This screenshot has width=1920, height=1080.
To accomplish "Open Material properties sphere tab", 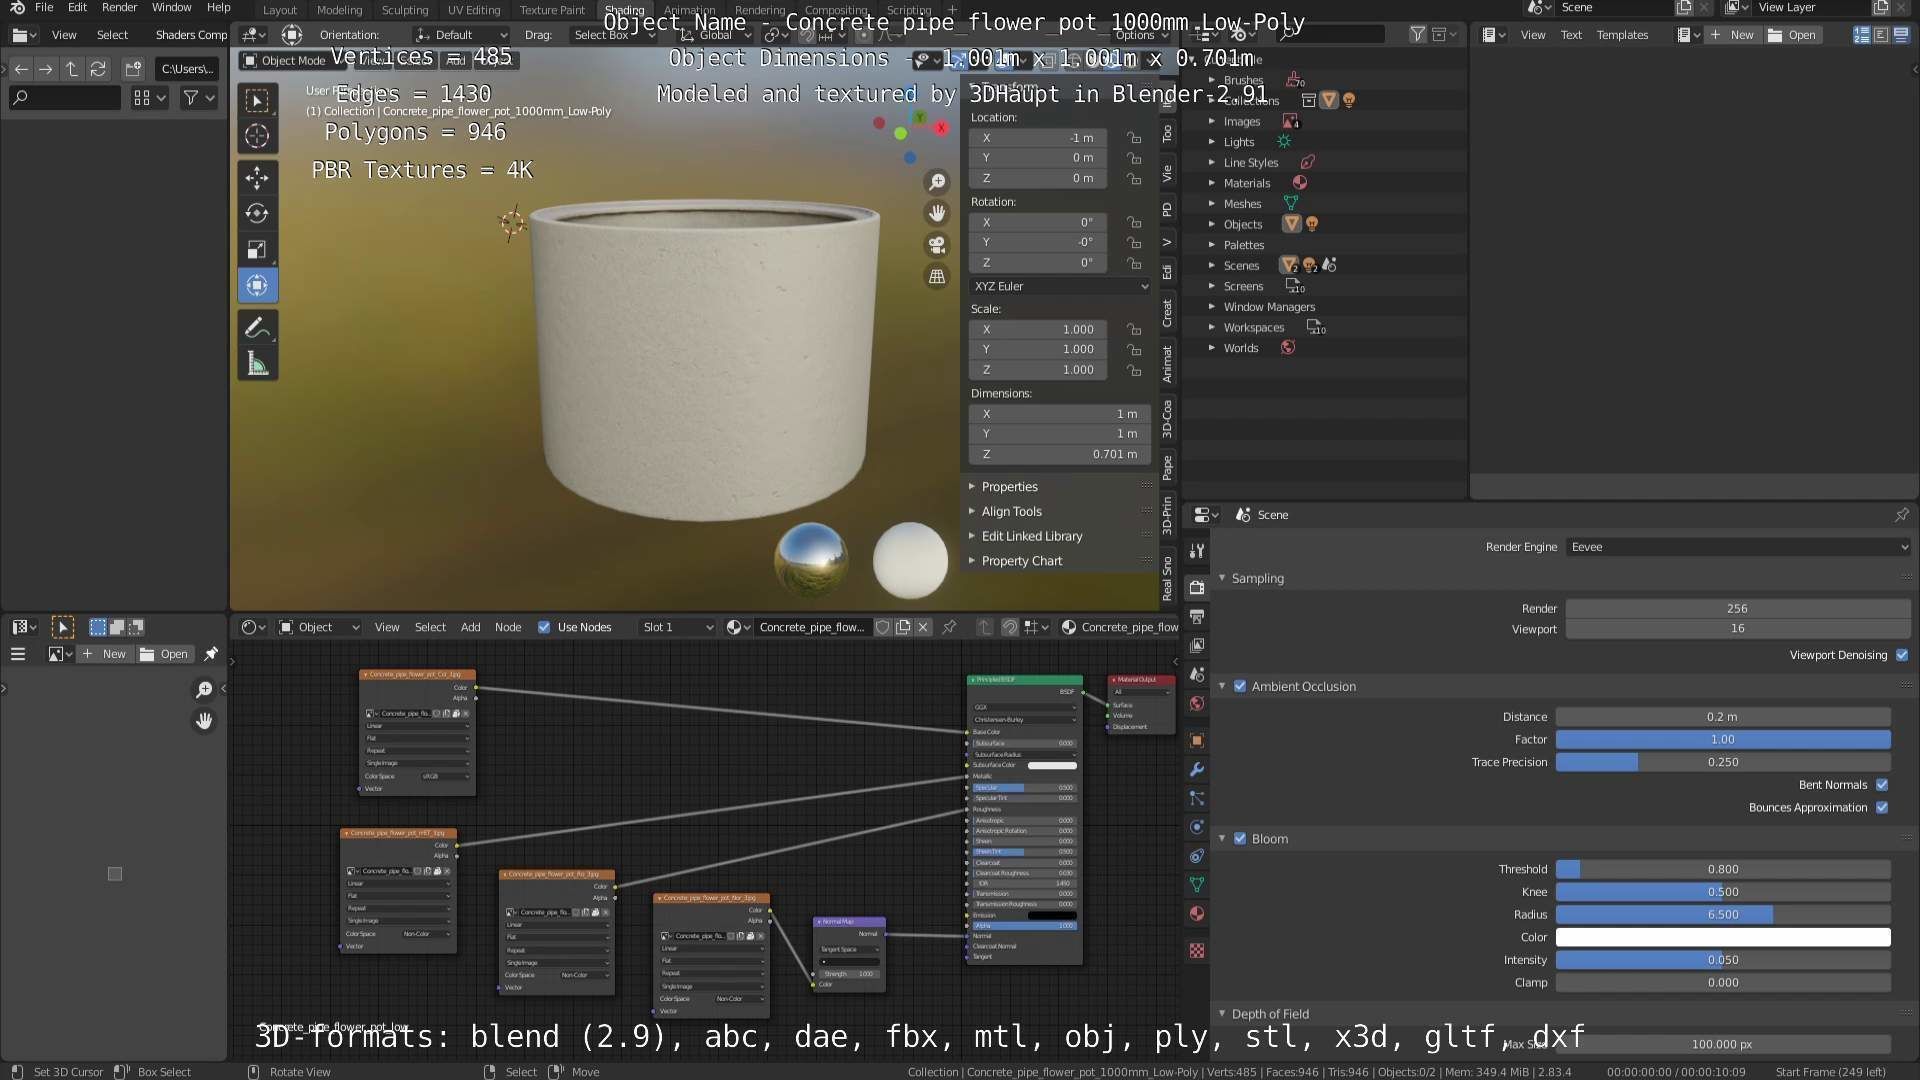I will click(1197, 914).
